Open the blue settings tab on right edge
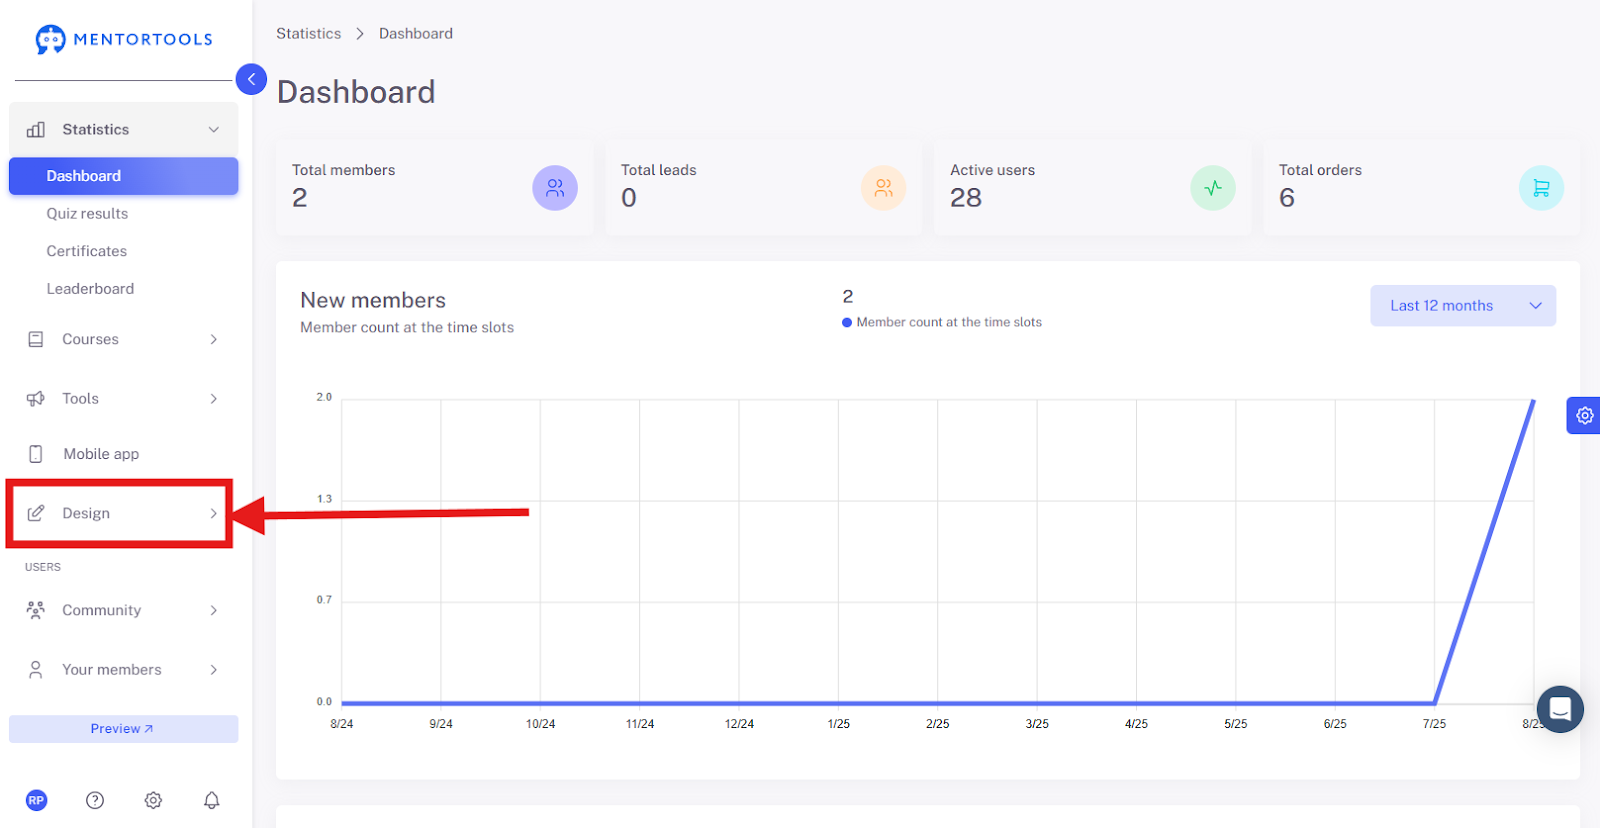Image resolution: width=1600 pixels, height=828 pixels. (x=1584, y=415)
